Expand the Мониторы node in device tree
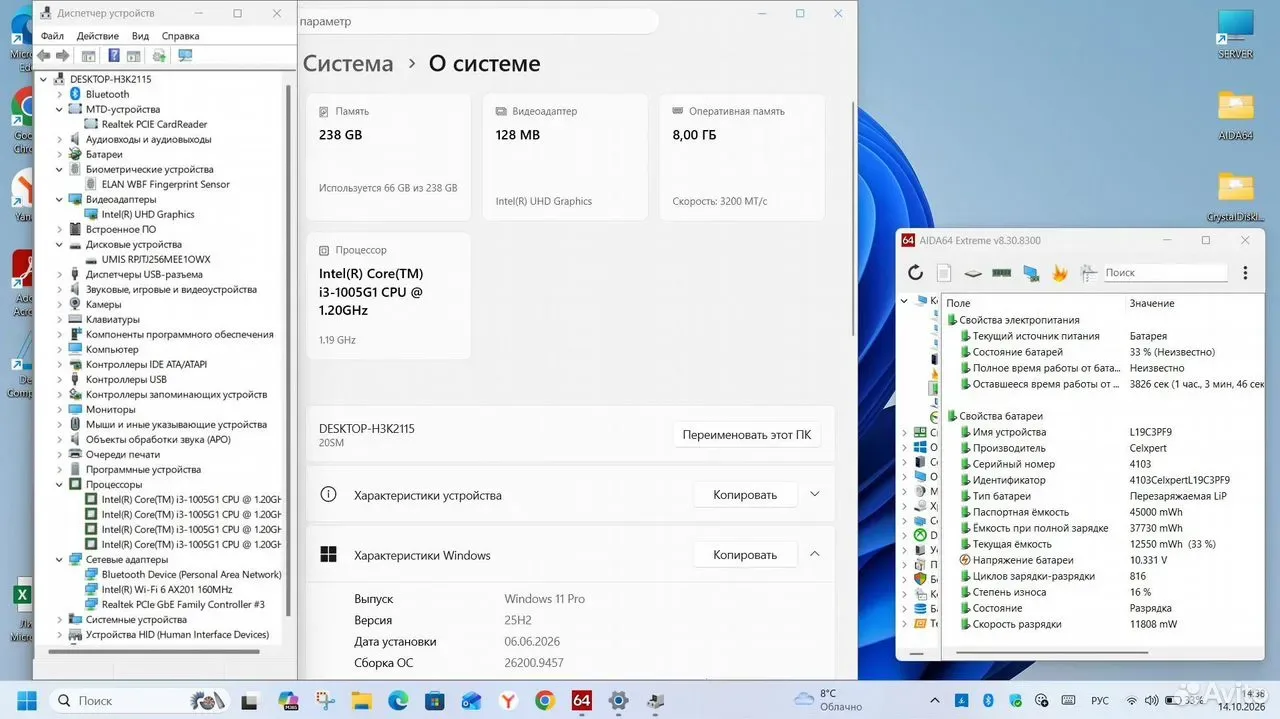This screenshot has width=1280, height=719. pyautogui.click(x=60, y=409)
